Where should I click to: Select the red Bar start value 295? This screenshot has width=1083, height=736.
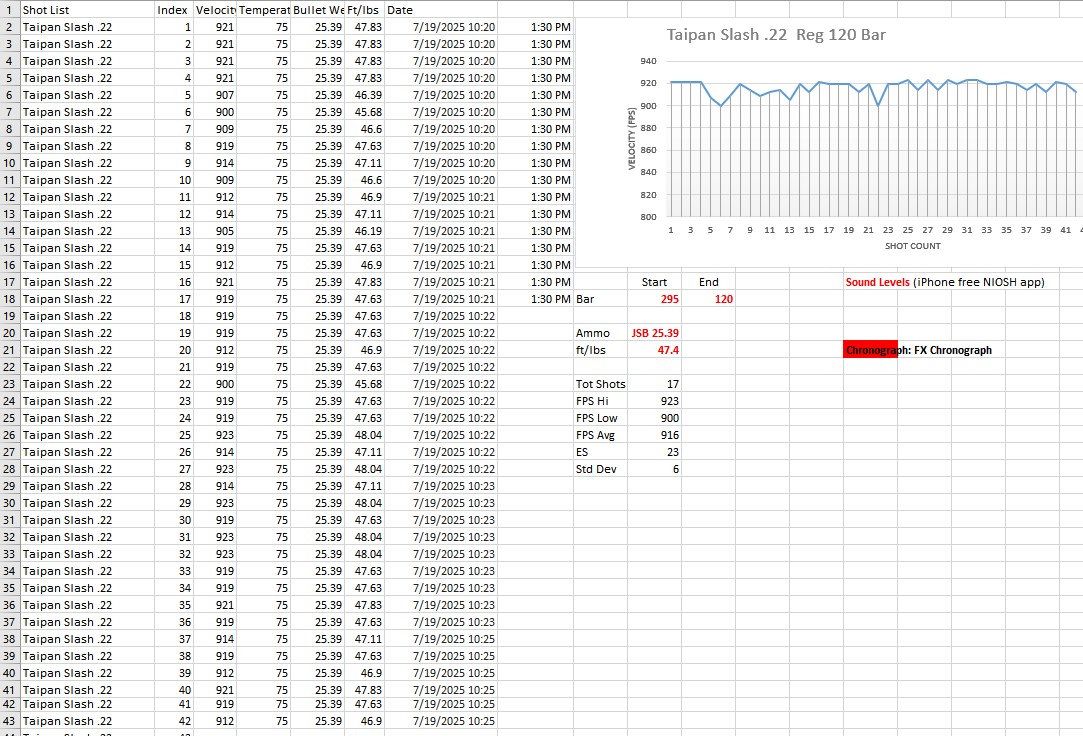pyautogui.click(x=654, y=299)
